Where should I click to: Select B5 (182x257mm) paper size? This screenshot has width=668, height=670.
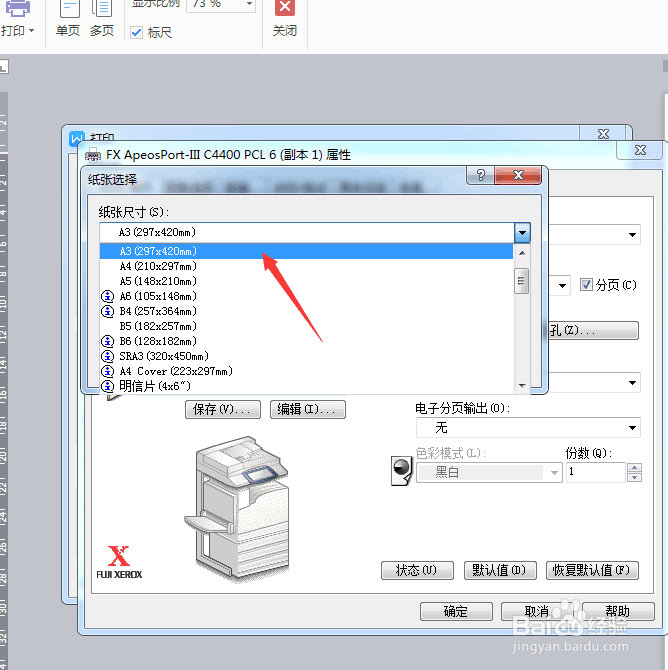(306, 326)
